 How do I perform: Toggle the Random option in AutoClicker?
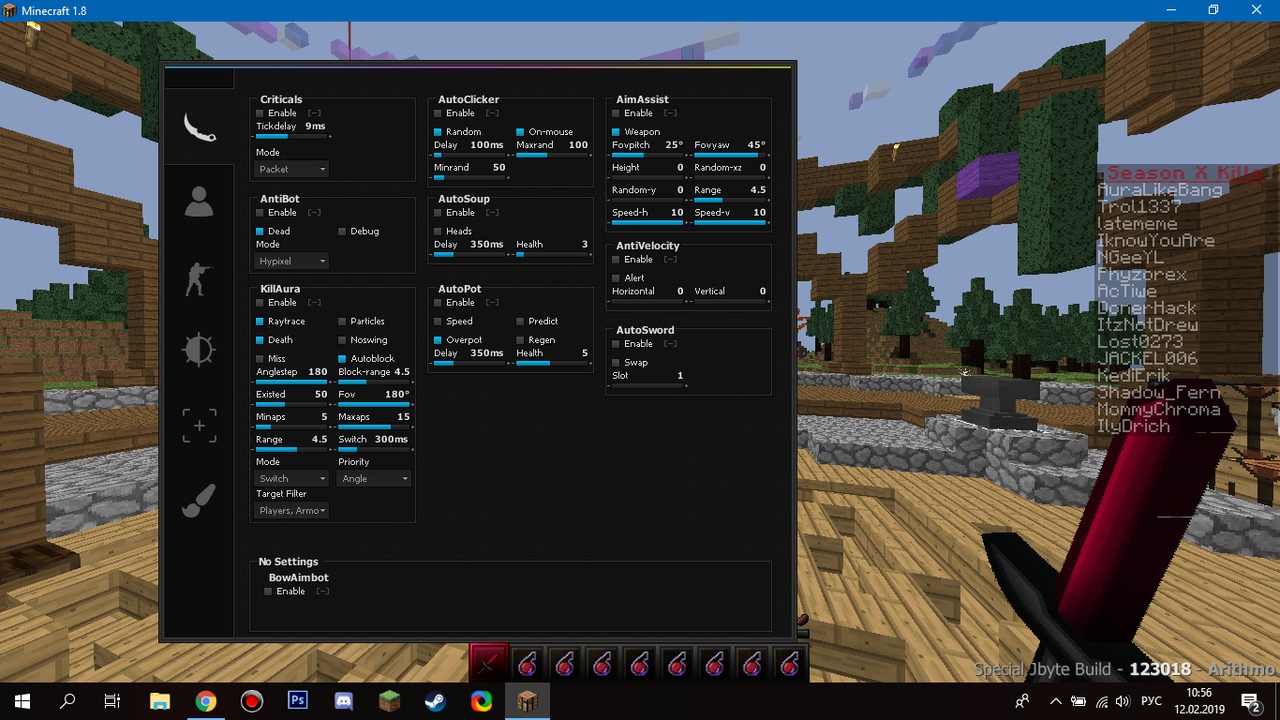[x=438, y=132]
